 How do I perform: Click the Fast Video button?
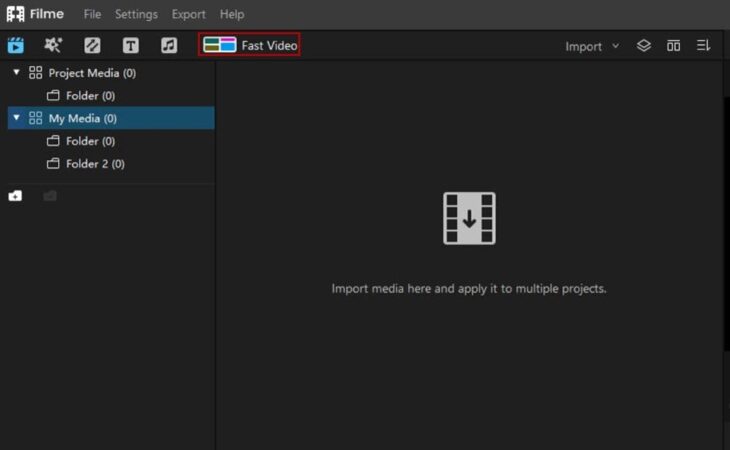coord(250,45)
